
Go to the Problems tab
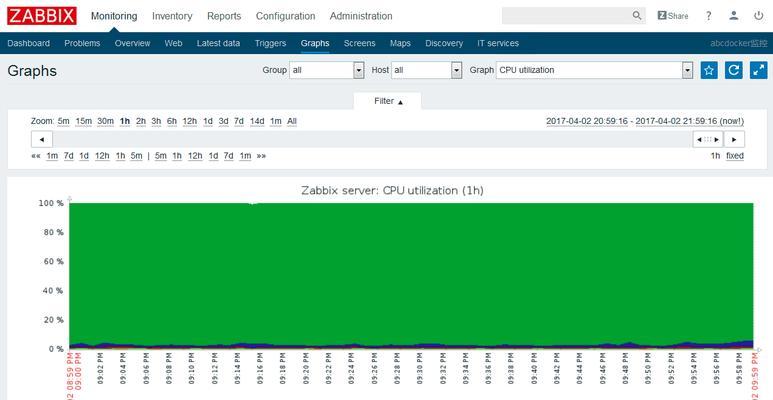click(82, 43)
